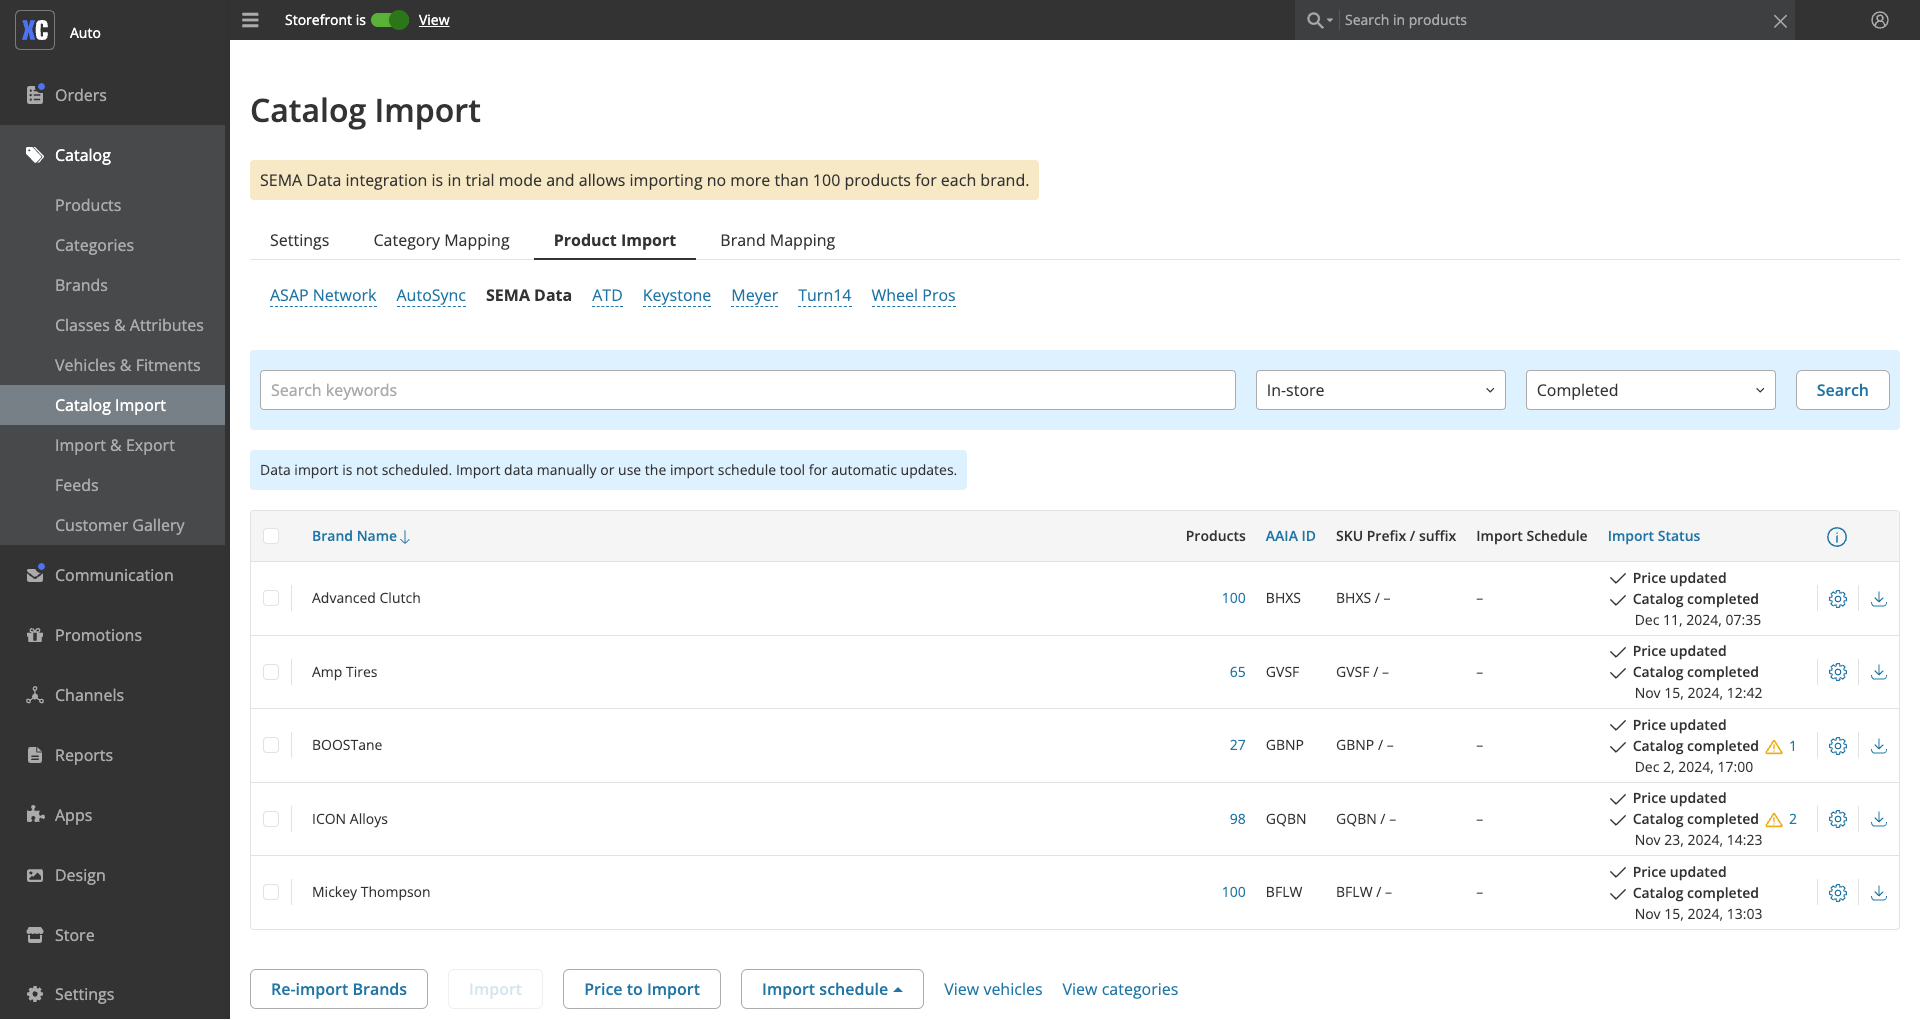Open gear settings for Amp Tires
Viewport: 1920px width, 1020px height.
[x=1838, y=672]
